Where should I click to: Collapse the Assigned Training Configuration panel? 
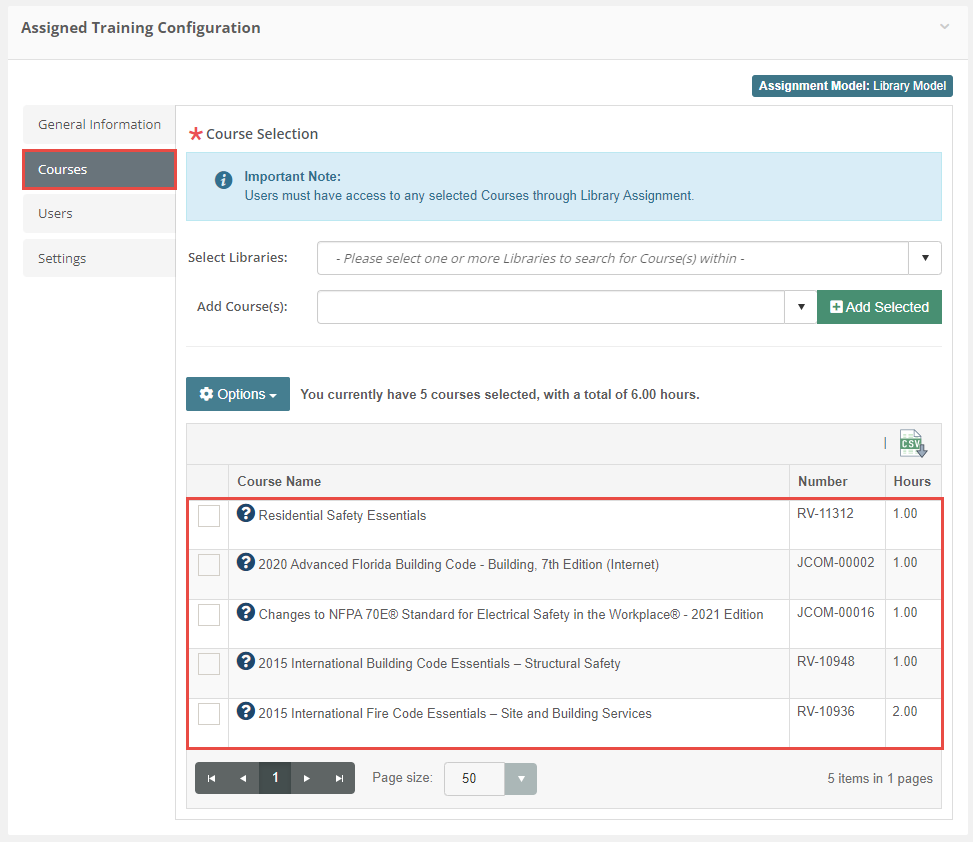click(x=944, y=27)
